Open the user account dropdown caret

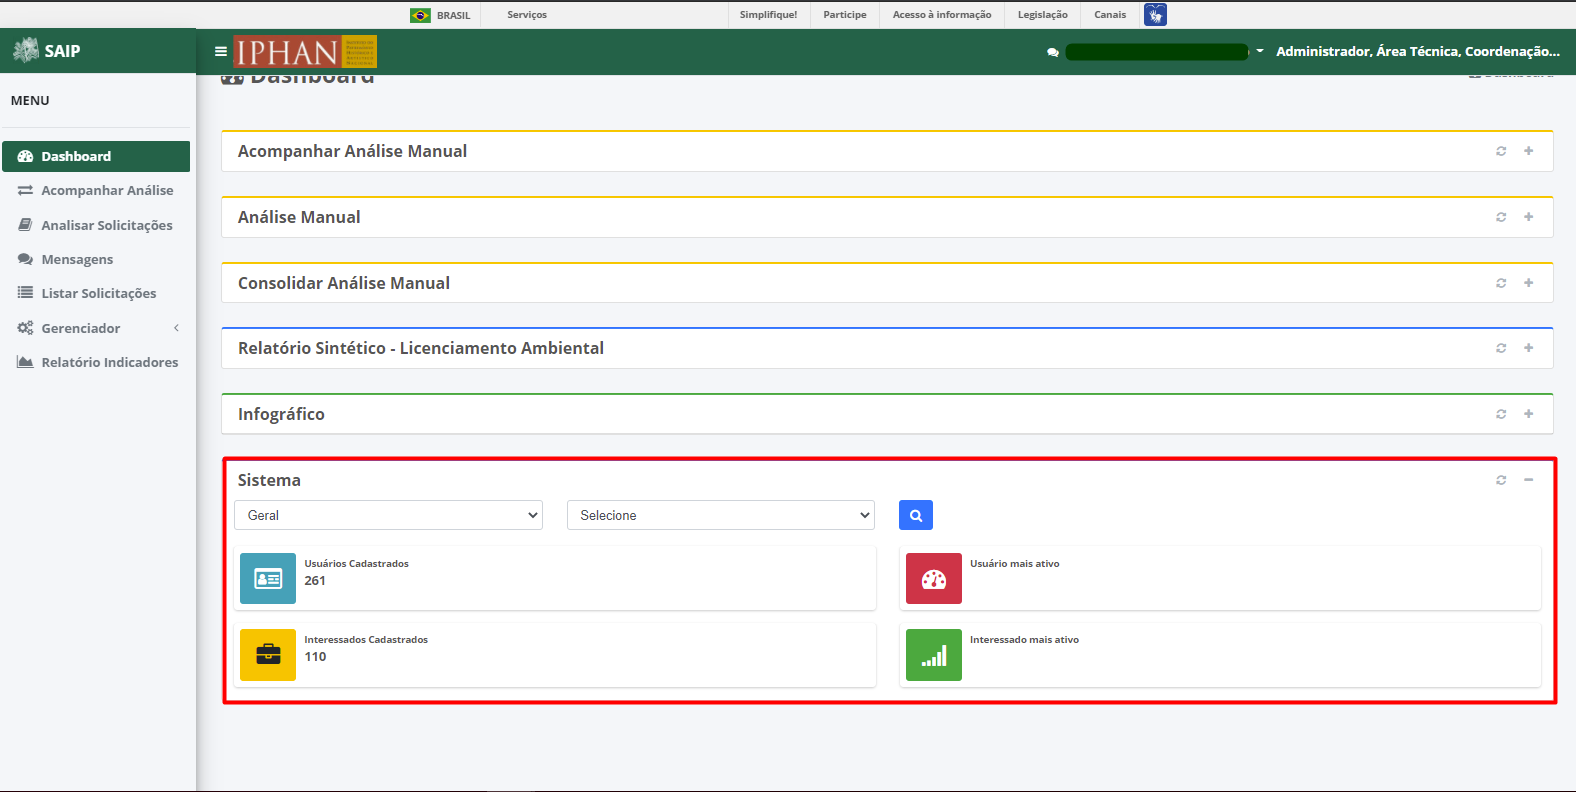1260,51
